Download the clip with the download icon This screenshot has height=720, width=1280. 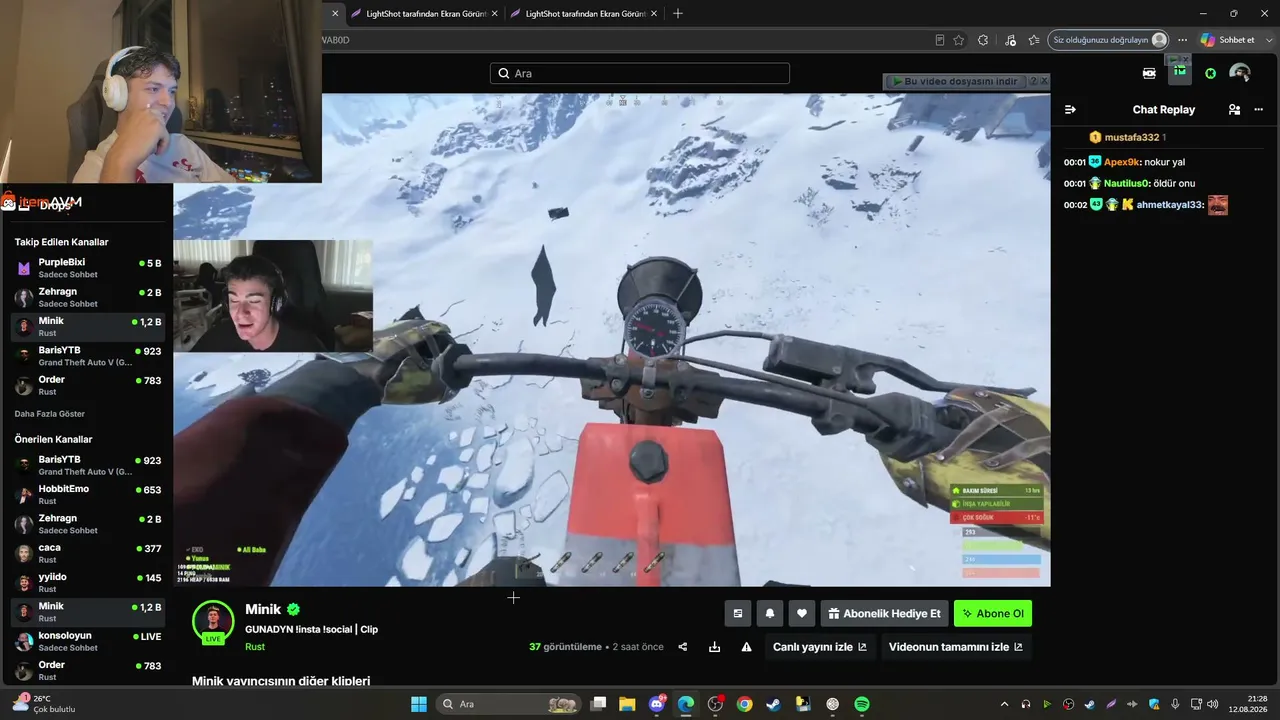714,647
